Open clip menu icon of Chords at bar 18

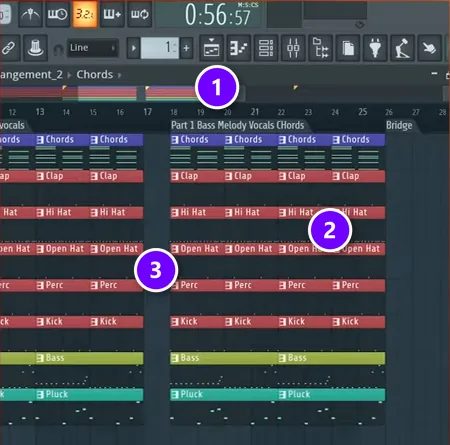pyautogui.click(x=175, y=140)
